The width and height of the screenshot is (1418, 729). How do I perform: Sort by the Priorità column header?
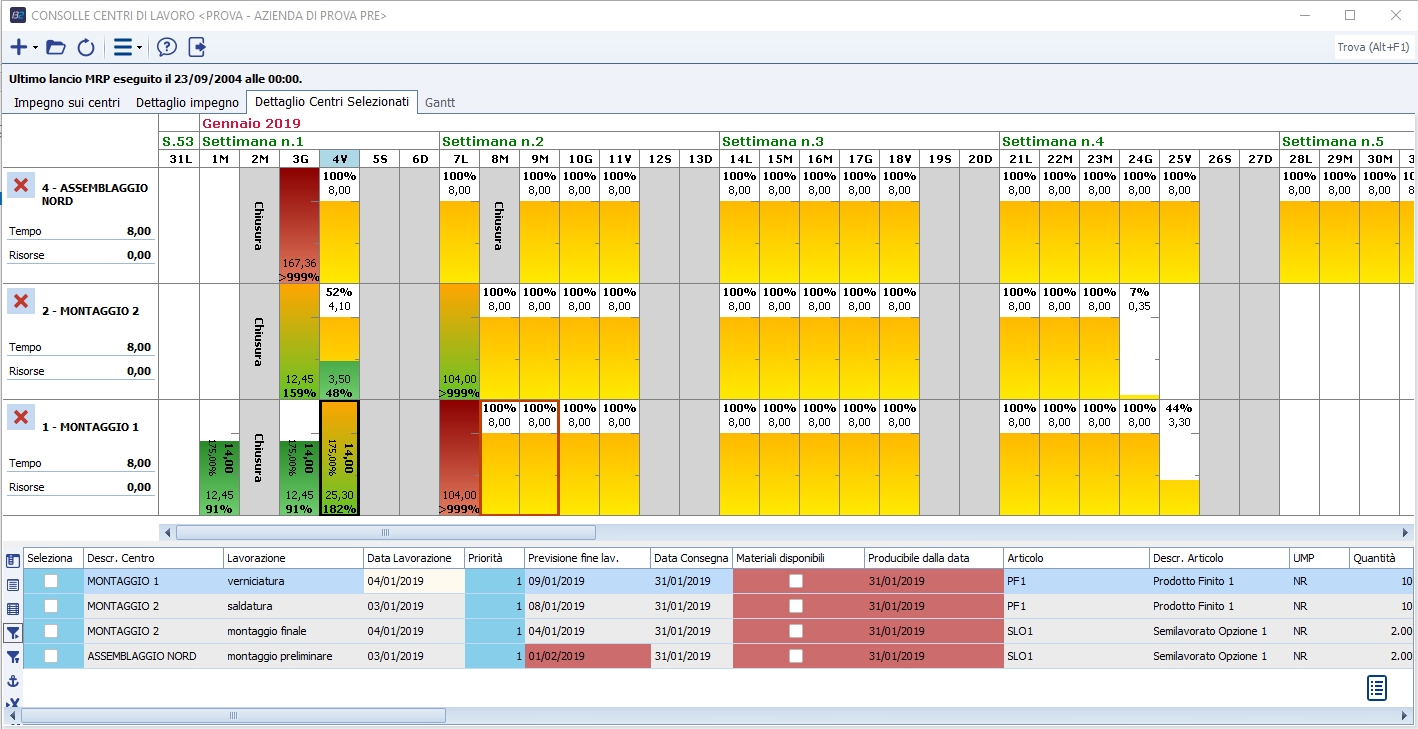pyautogui.click(x=494, y=558)
